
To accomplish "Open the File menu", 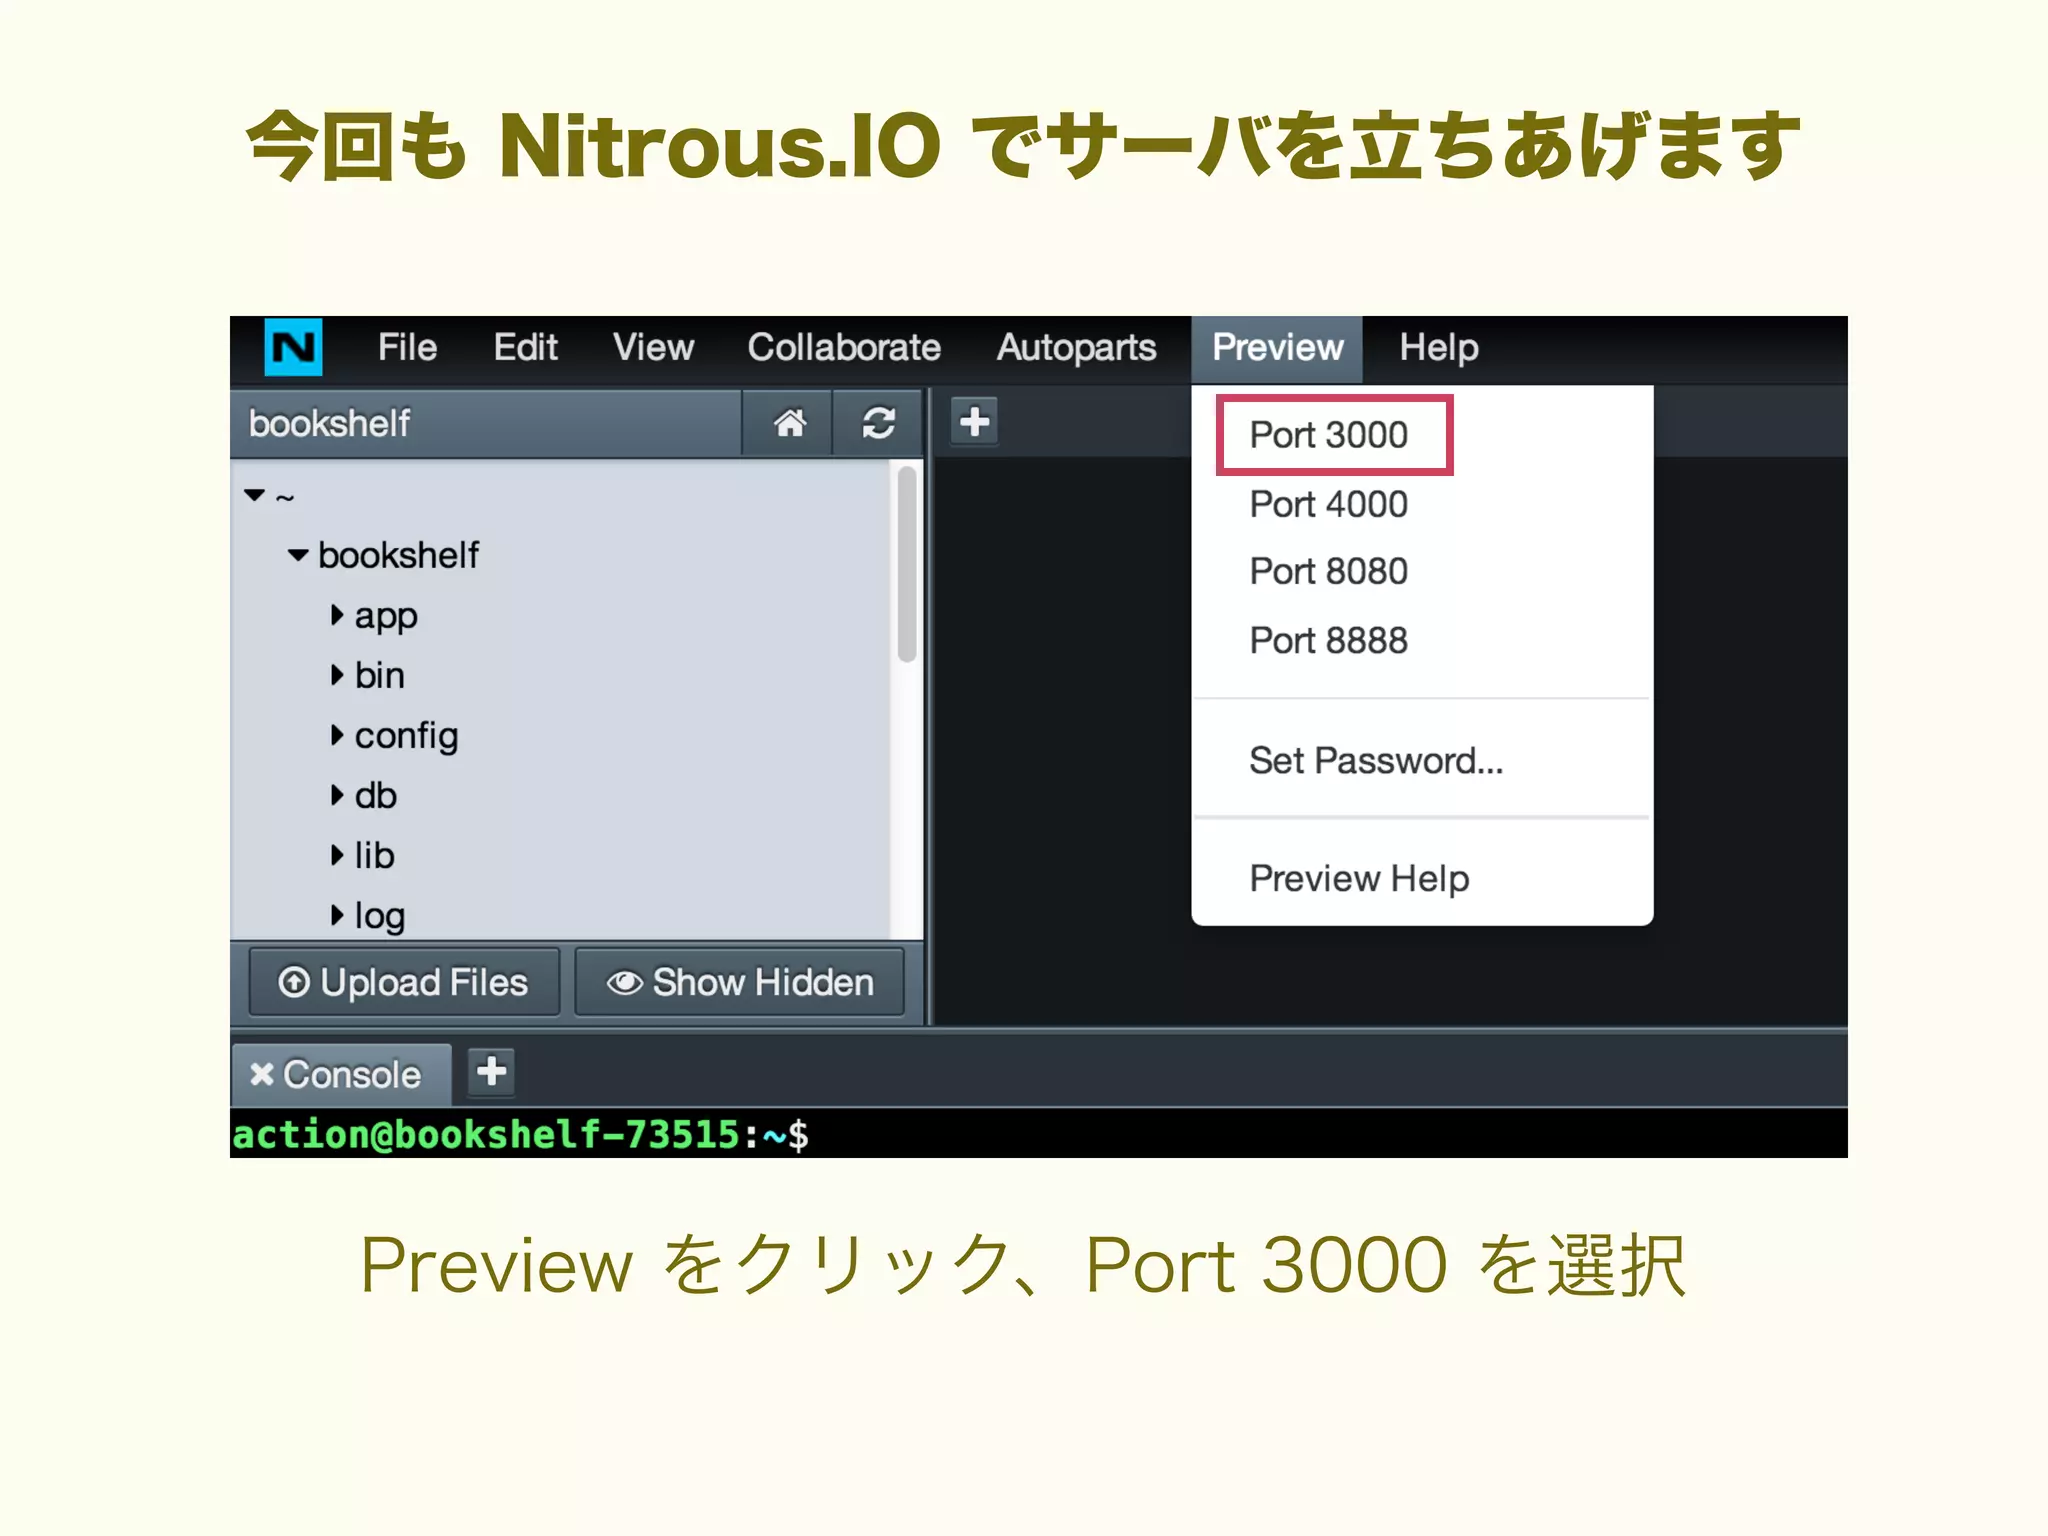I will [x=407, y=347].
